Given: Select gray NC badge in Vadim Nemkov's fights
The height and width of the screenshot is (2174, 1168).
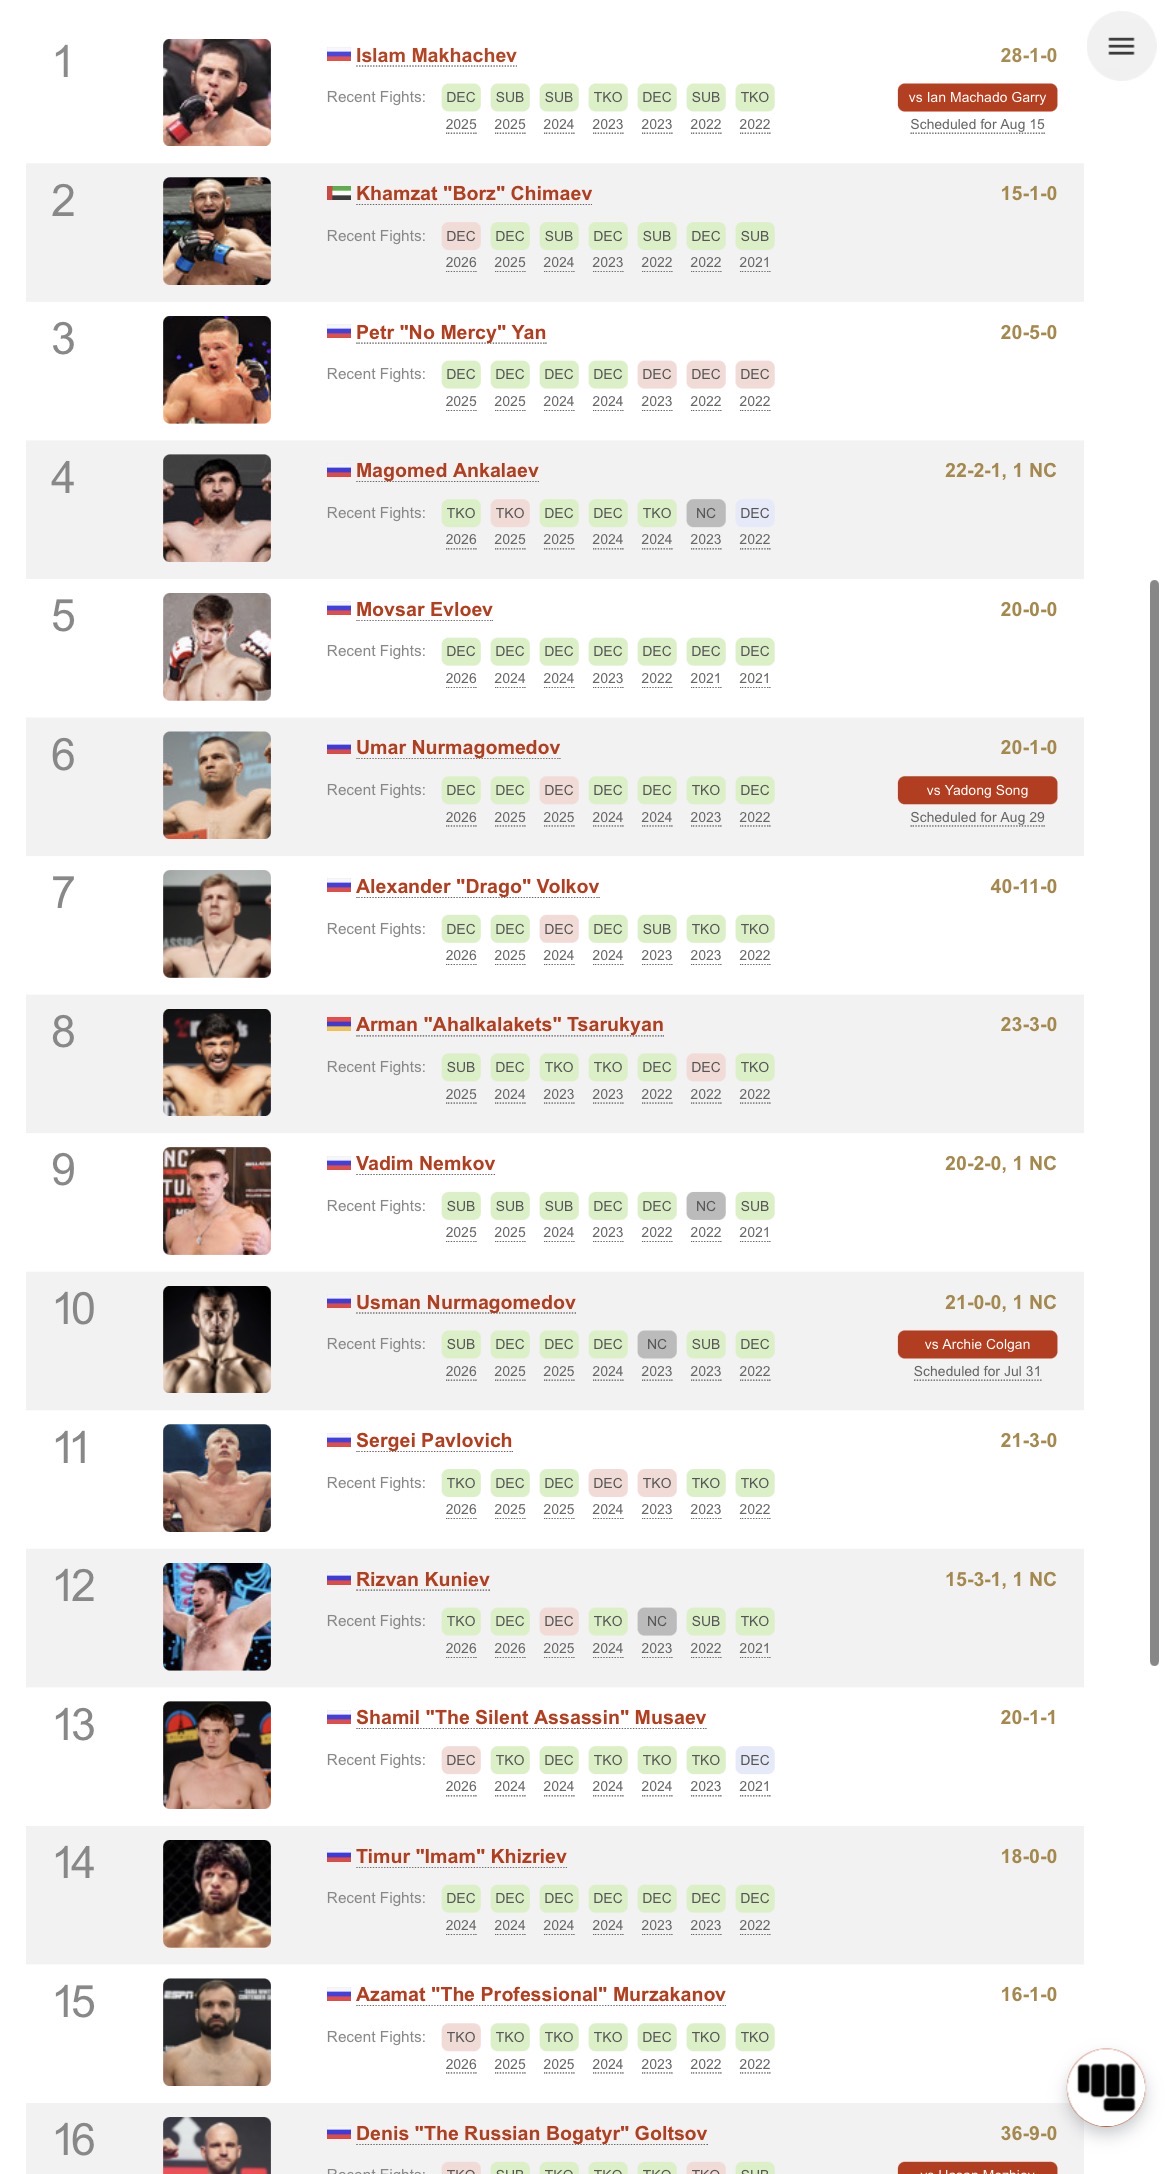Looking at the screenshot, I should 705,1206.
